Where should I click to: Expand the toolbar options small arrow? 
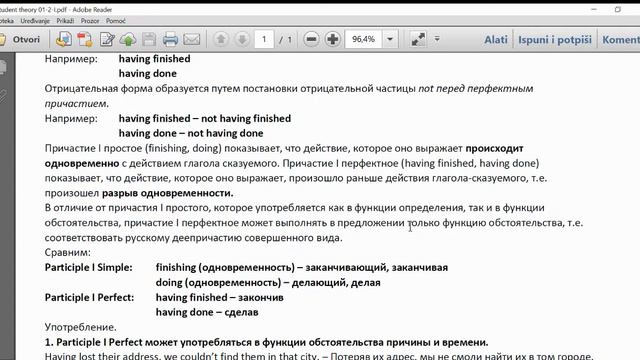pos(437,39)
